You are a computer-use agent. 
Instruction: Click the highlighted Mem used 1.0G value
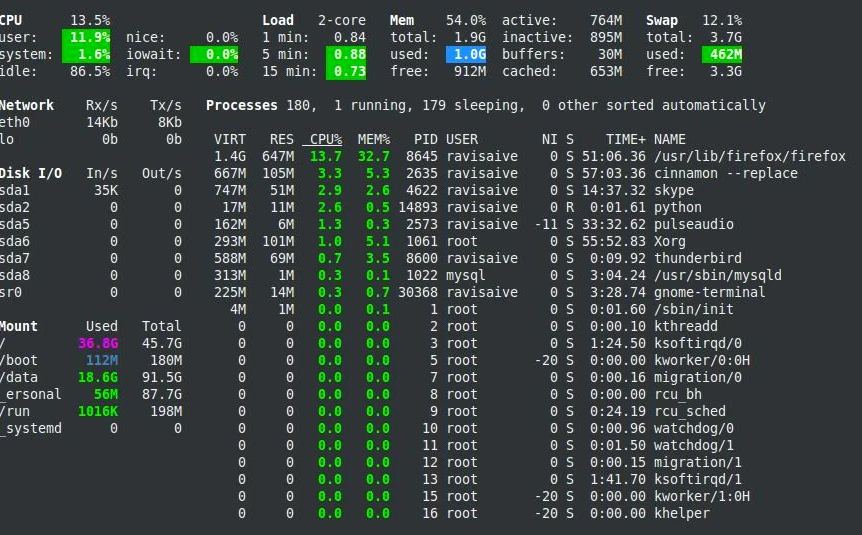click(x=466, y=54)
